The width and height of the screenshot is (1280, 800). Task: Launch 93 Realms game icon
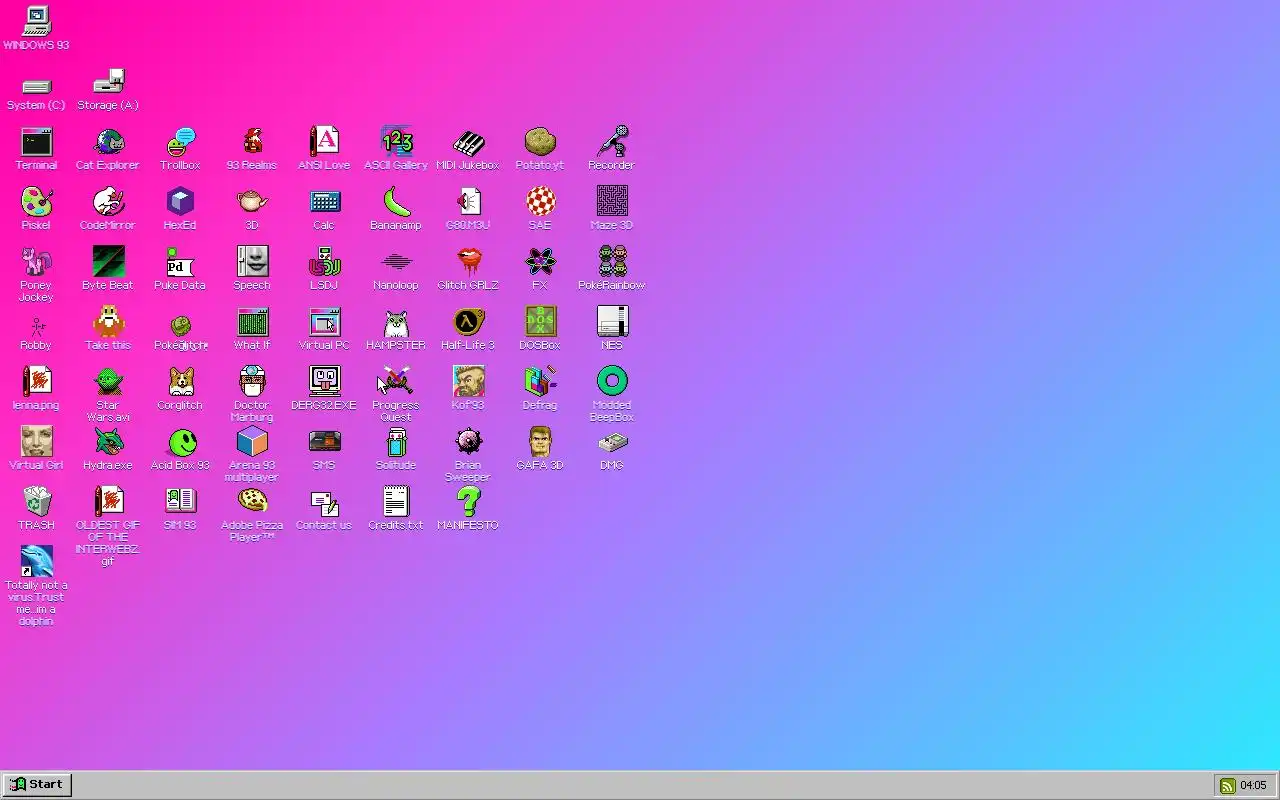click(x=252, y=142)
